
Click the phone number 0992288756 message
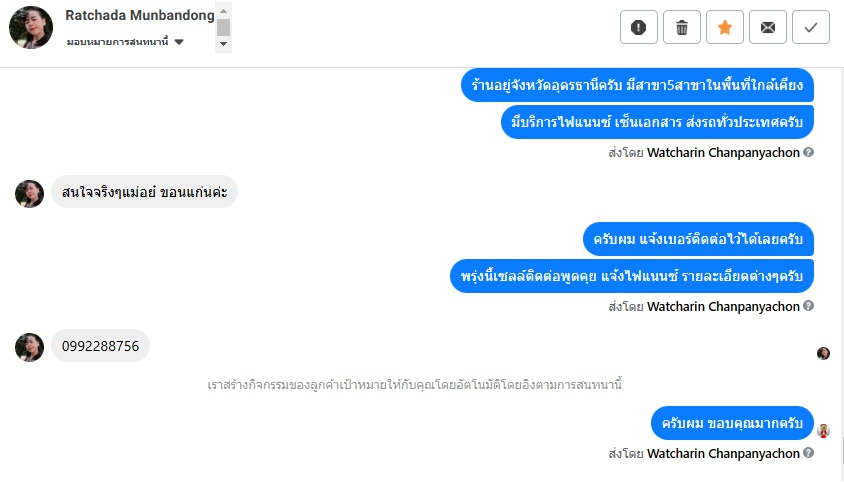click(x=100, y=346)
